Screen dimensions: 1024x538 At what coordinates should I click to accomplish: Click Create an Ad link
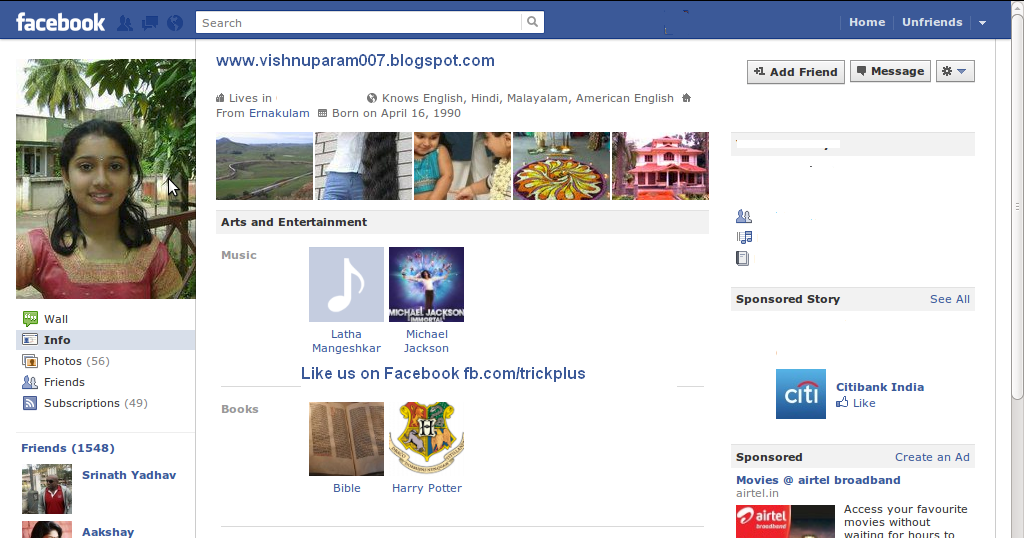point(932,457)
